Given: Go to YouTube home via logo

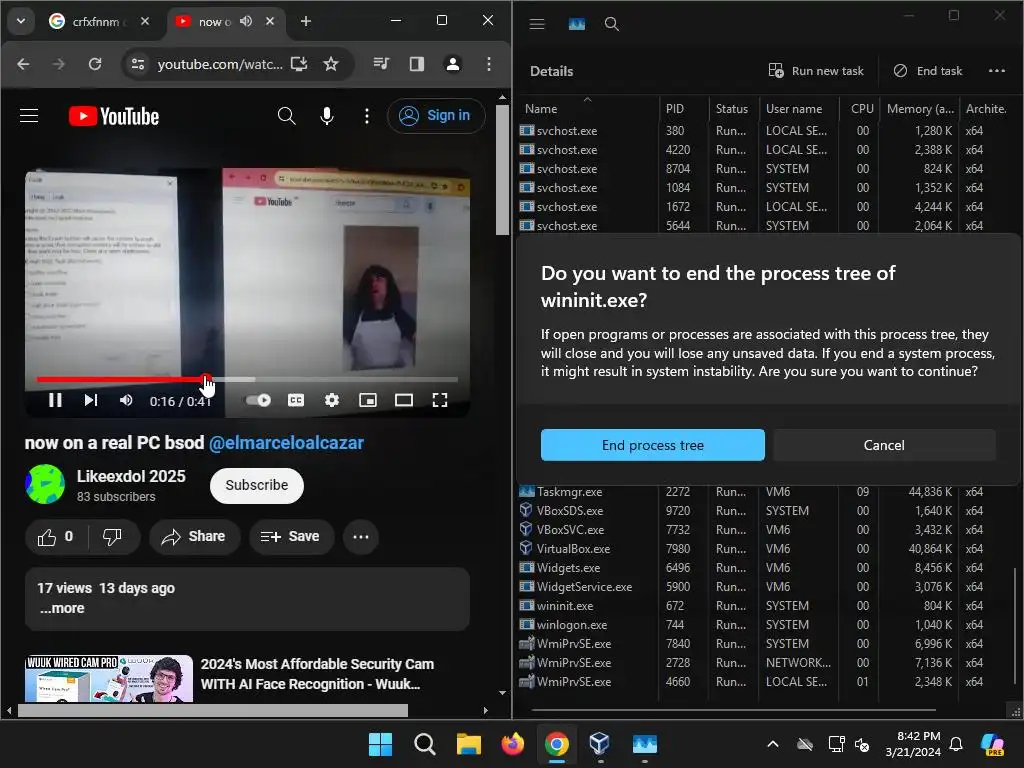Looking at the screenshot, I should [114, 116].
